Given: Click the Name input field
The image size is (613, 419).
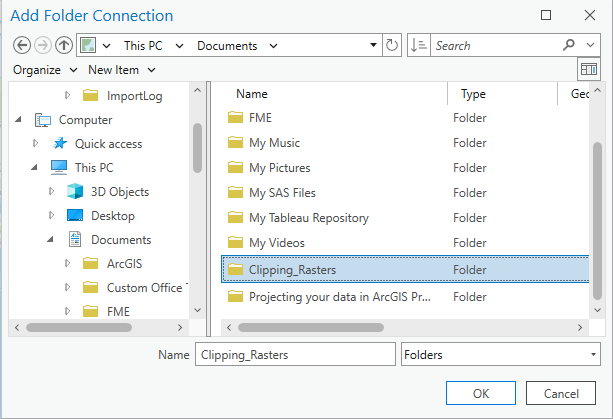Looking at the screenshot, I should [295, 354].
